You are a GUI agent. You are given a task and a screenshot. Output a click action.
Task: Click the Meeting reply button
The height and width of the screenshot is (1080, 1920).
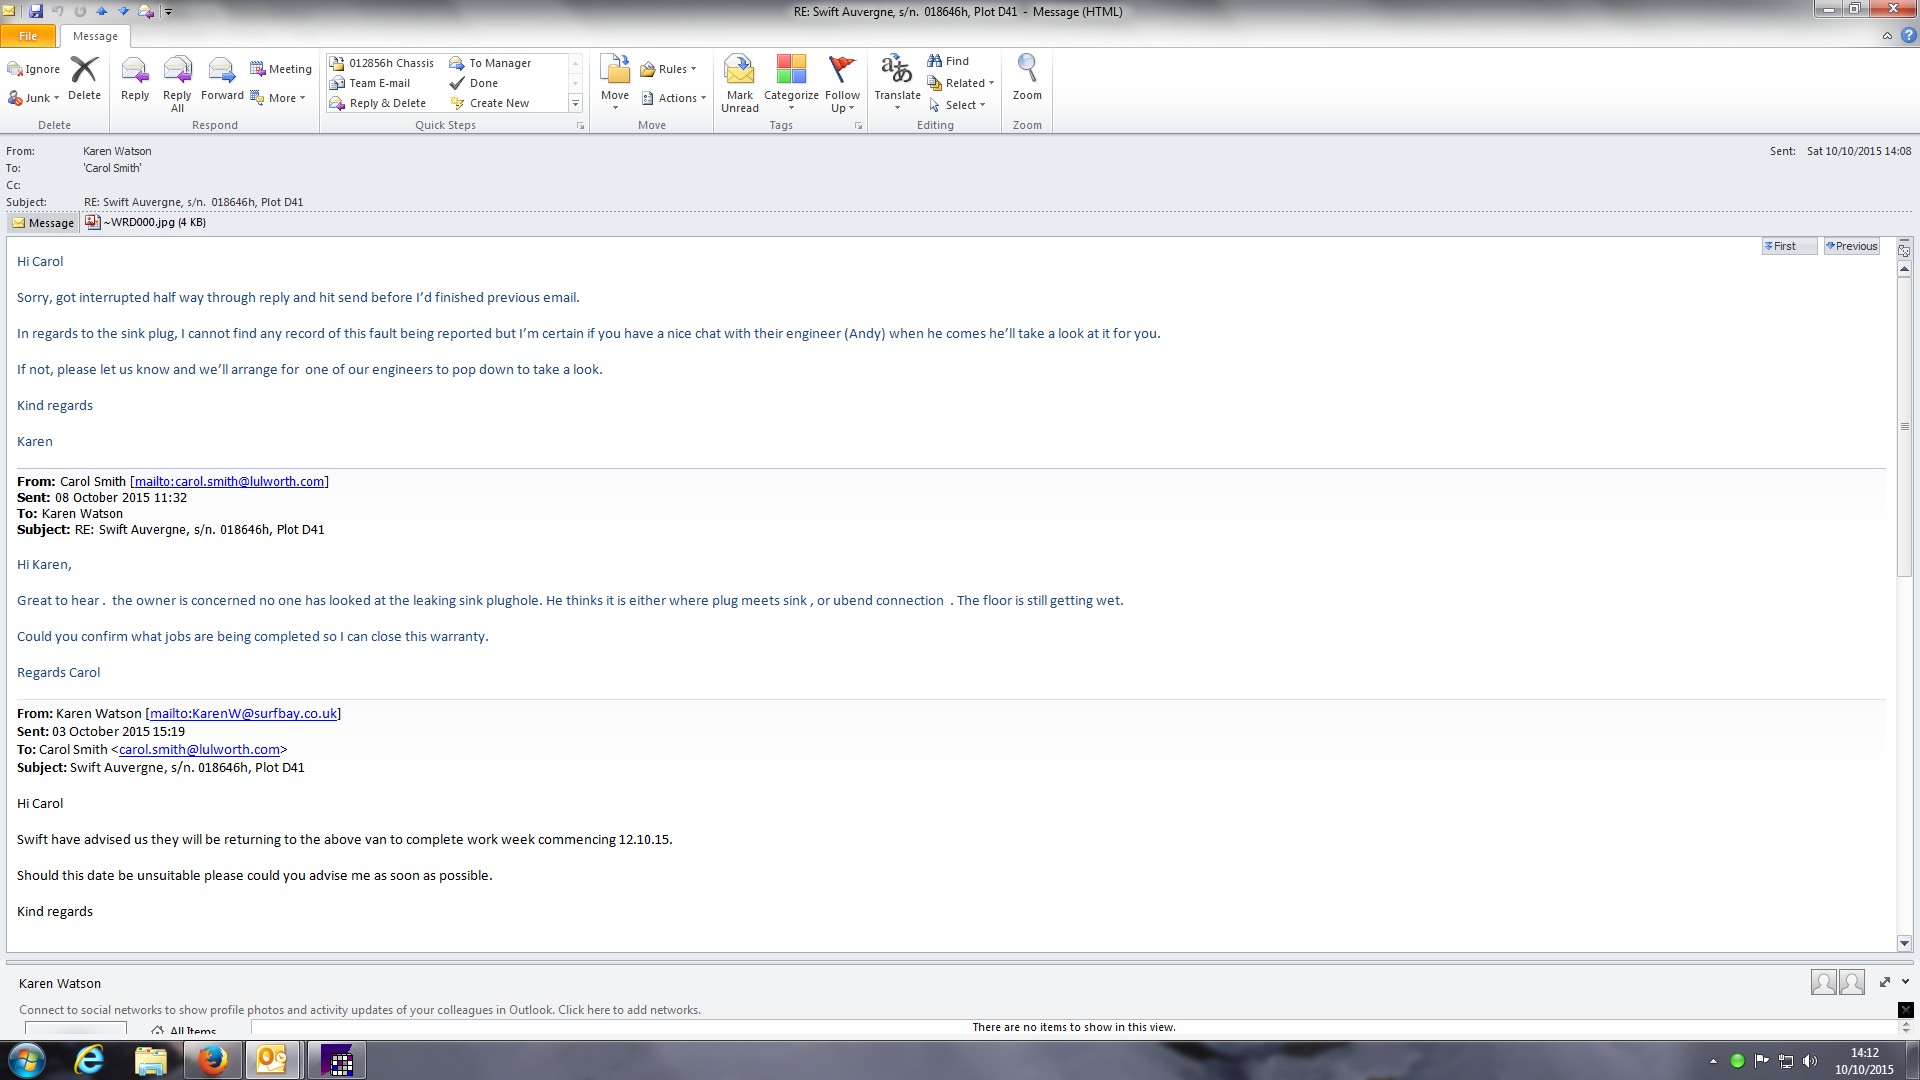pos(281,69)
